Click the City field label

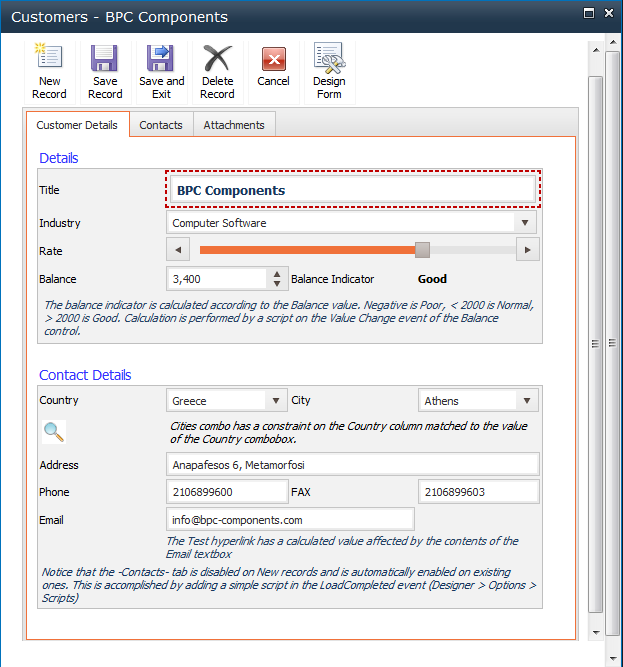pos(301,400)
